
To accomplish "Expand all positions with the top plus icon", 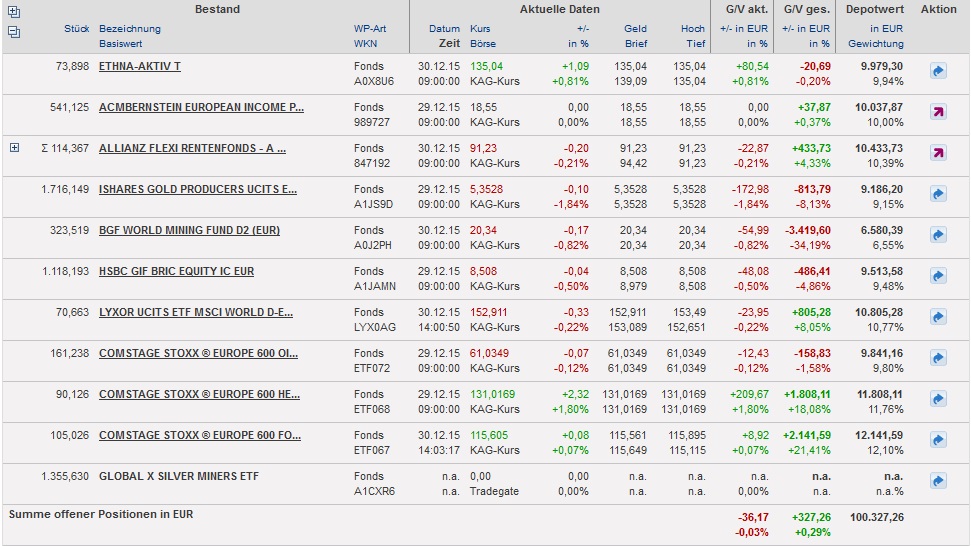I will [x=14, y=13].
